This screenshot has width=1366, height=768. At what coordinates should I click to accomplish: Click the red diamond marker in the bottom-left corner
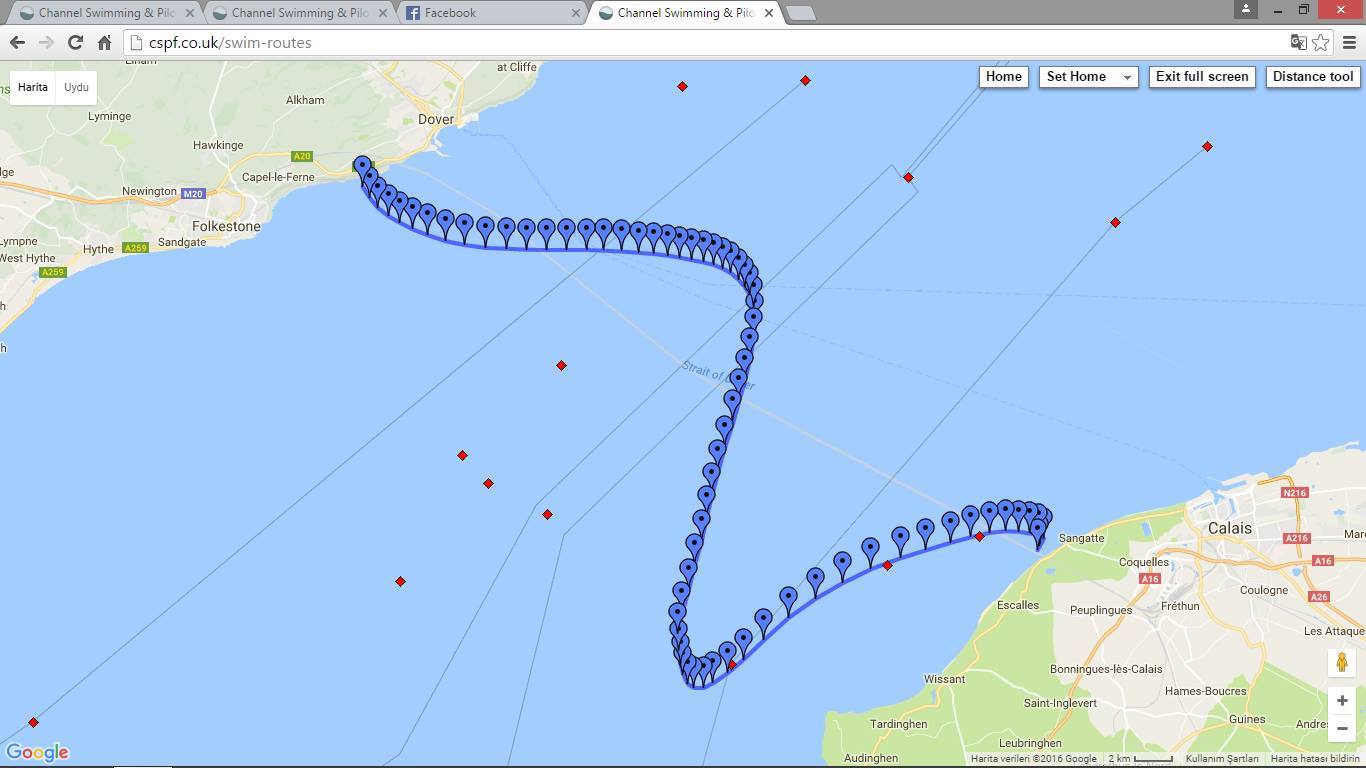point(33,722)
